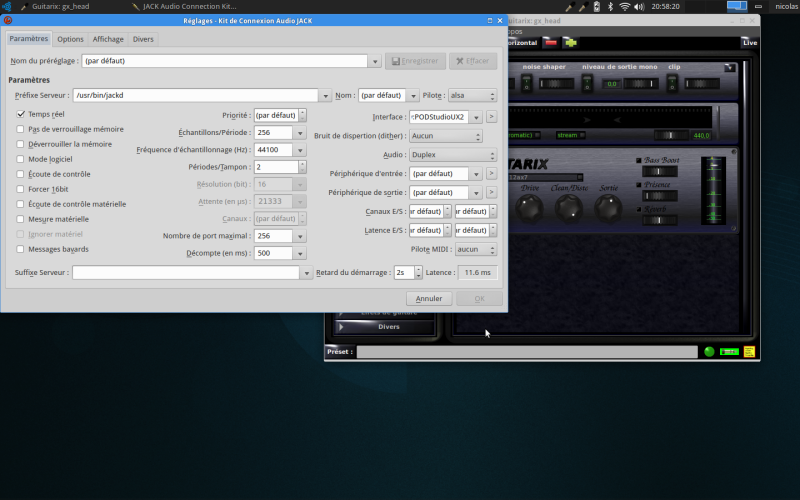This screenshot has height=500, width=800.
Task: Expand the Divers section in Guitarix sidebar
Action: 384,327
